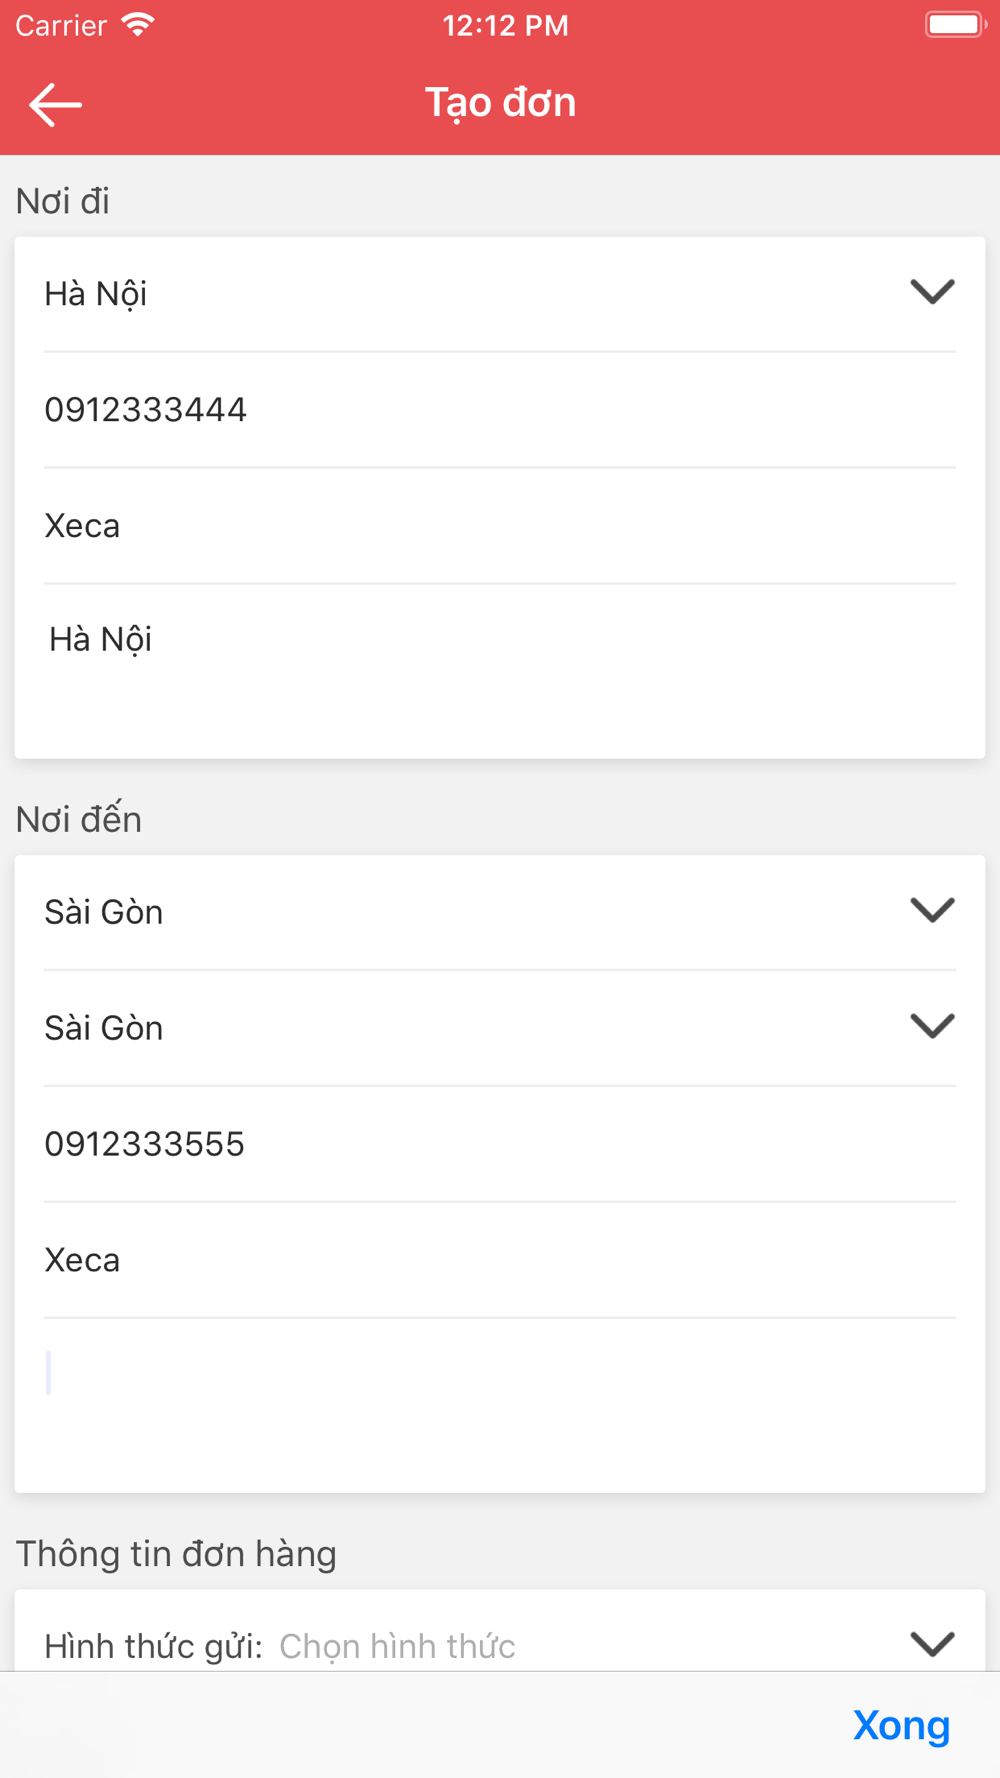This screenshot has height=1778, width=1000.
Task: Tap the back arrow icon
Action: tap(55, 104)
